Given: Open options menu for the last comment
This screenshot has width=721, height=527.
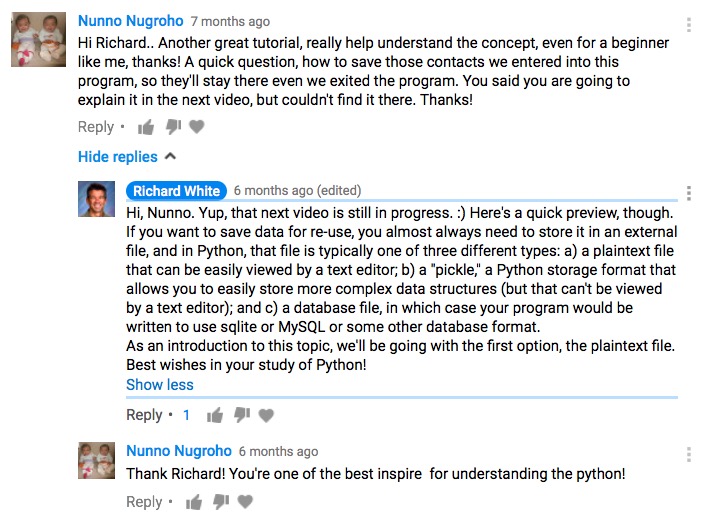Looking at the screenshot, I should (x=688, y=454).
